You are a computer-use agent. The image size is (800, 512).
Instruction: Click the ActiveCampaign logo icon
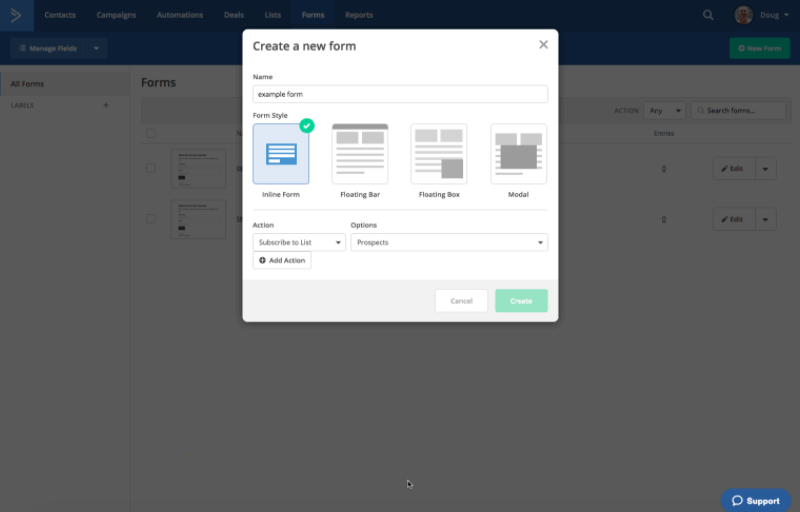[x=16, y=15]
